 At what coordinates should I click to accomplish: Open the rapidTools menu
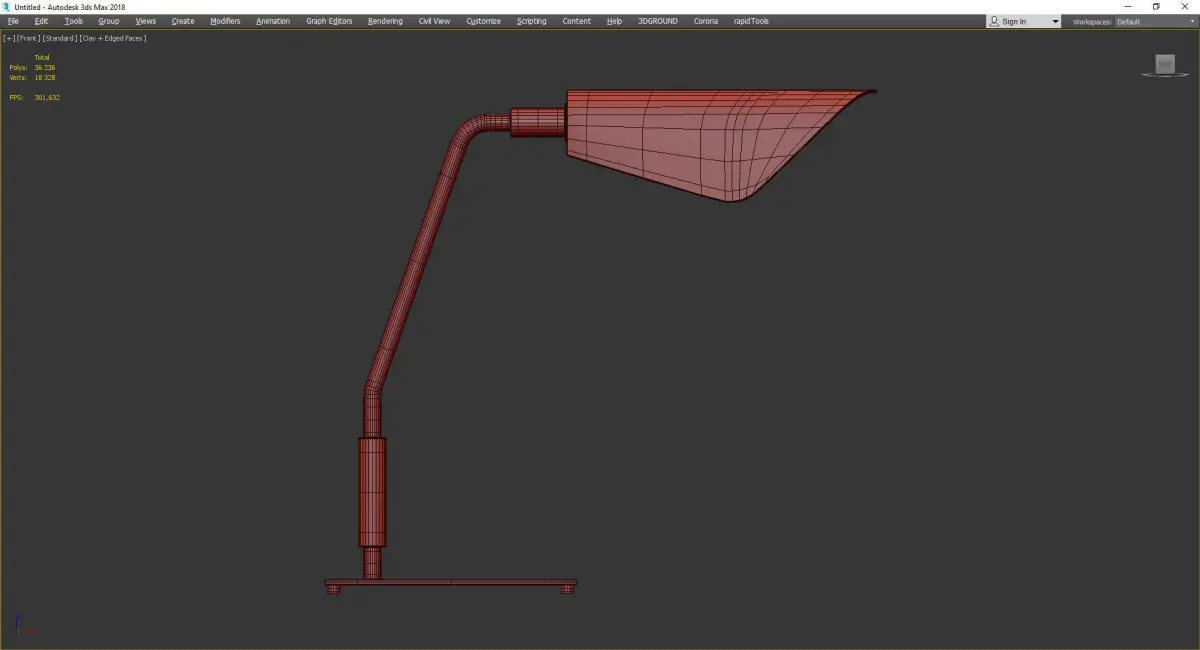pyautogui.click(x=750, y=21)
